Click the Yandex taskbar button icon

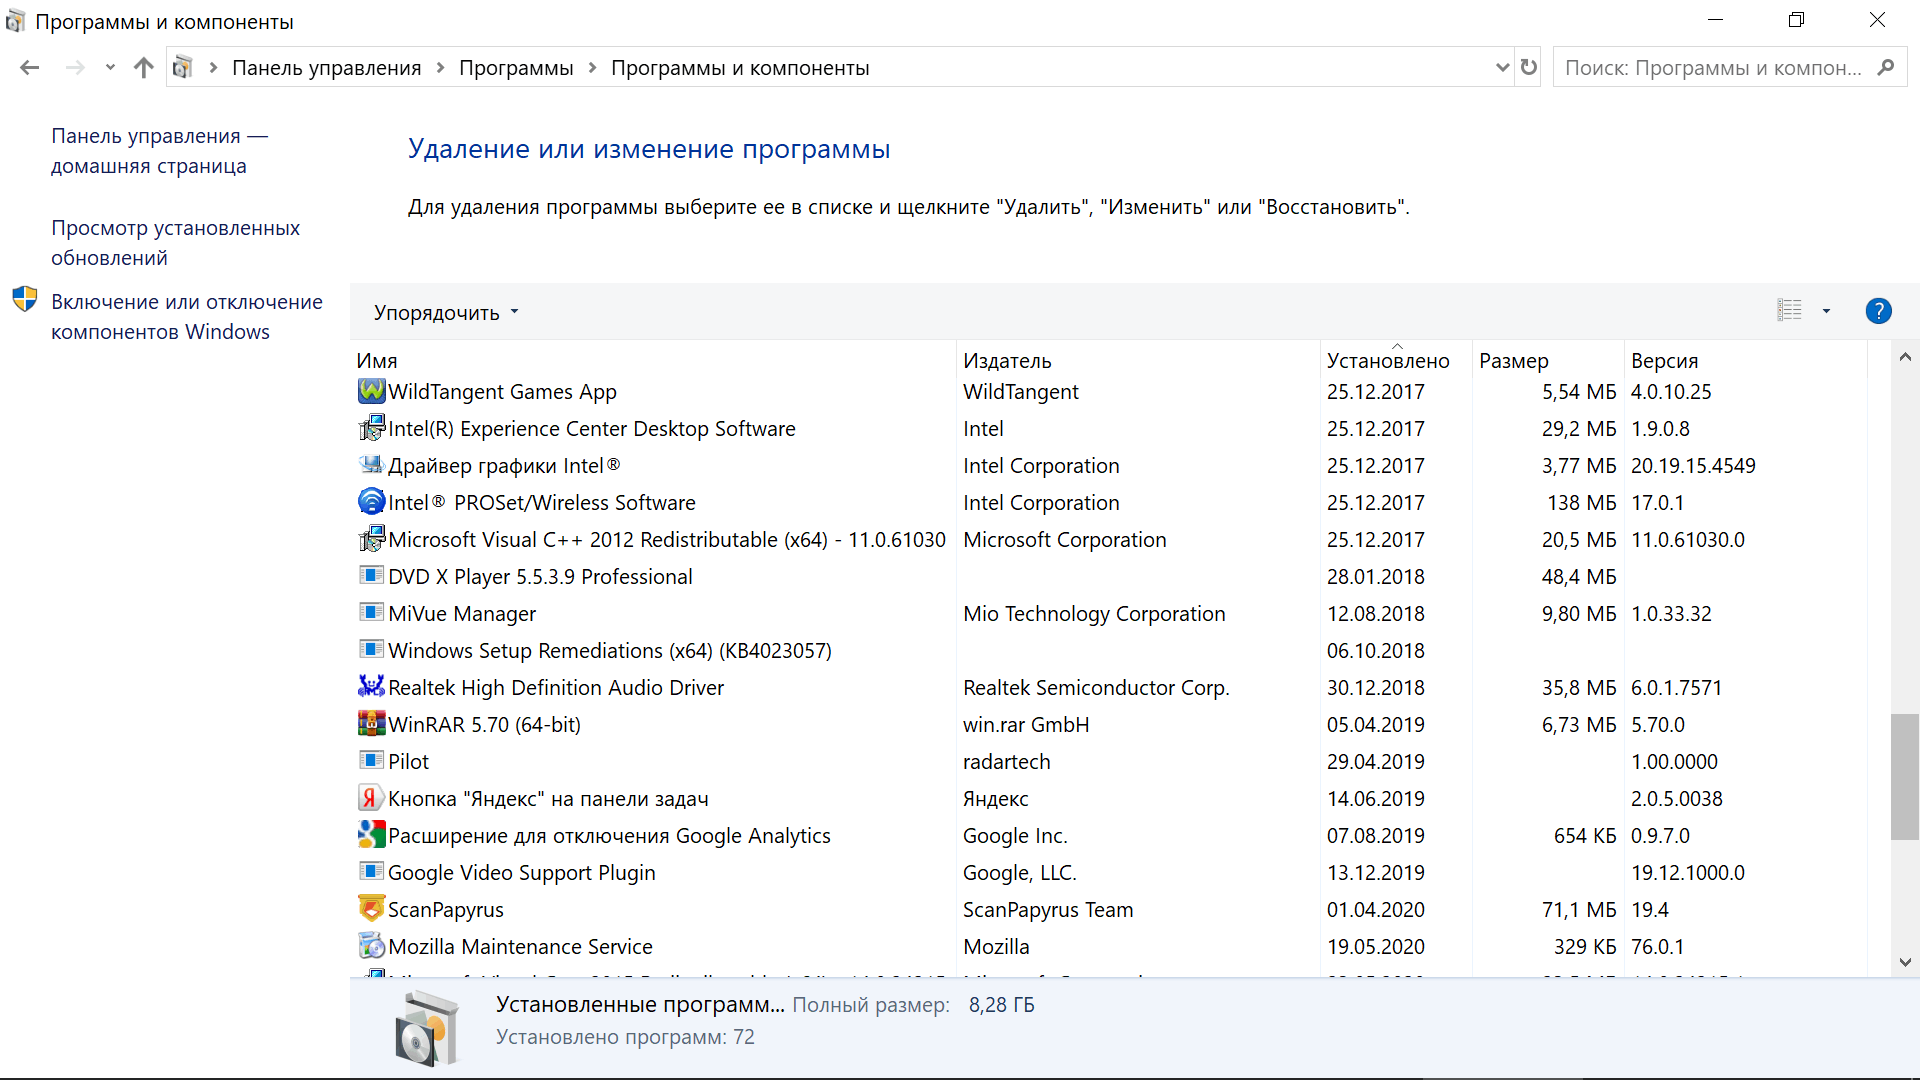click(371, 798)
